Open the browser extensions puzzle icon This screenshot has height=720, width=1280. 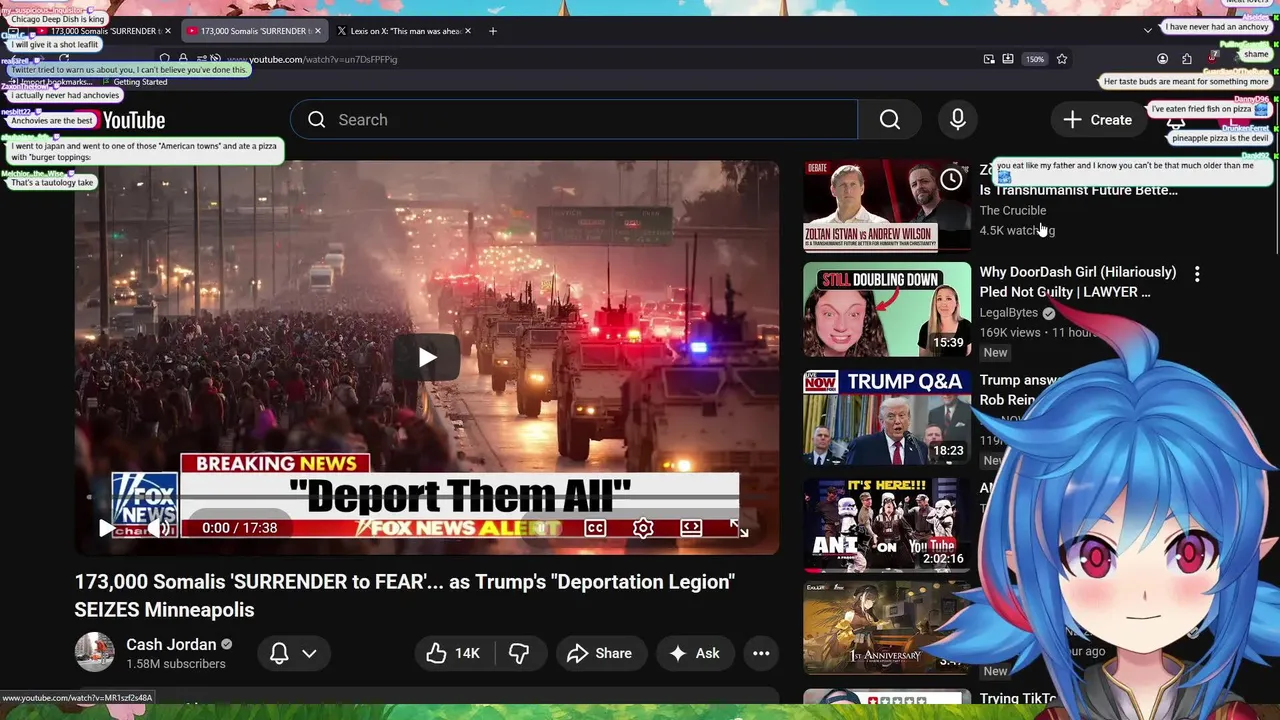tap(1186, 59)
